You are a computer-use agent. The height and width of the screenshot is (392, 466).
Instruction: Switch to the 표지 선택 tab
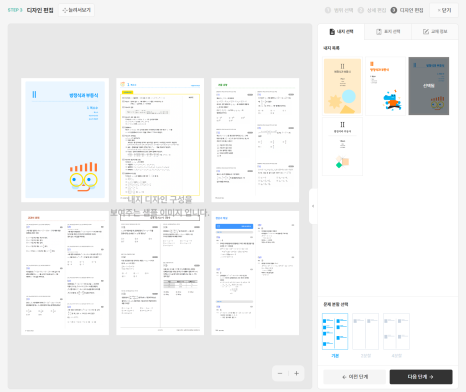point(388,32)
